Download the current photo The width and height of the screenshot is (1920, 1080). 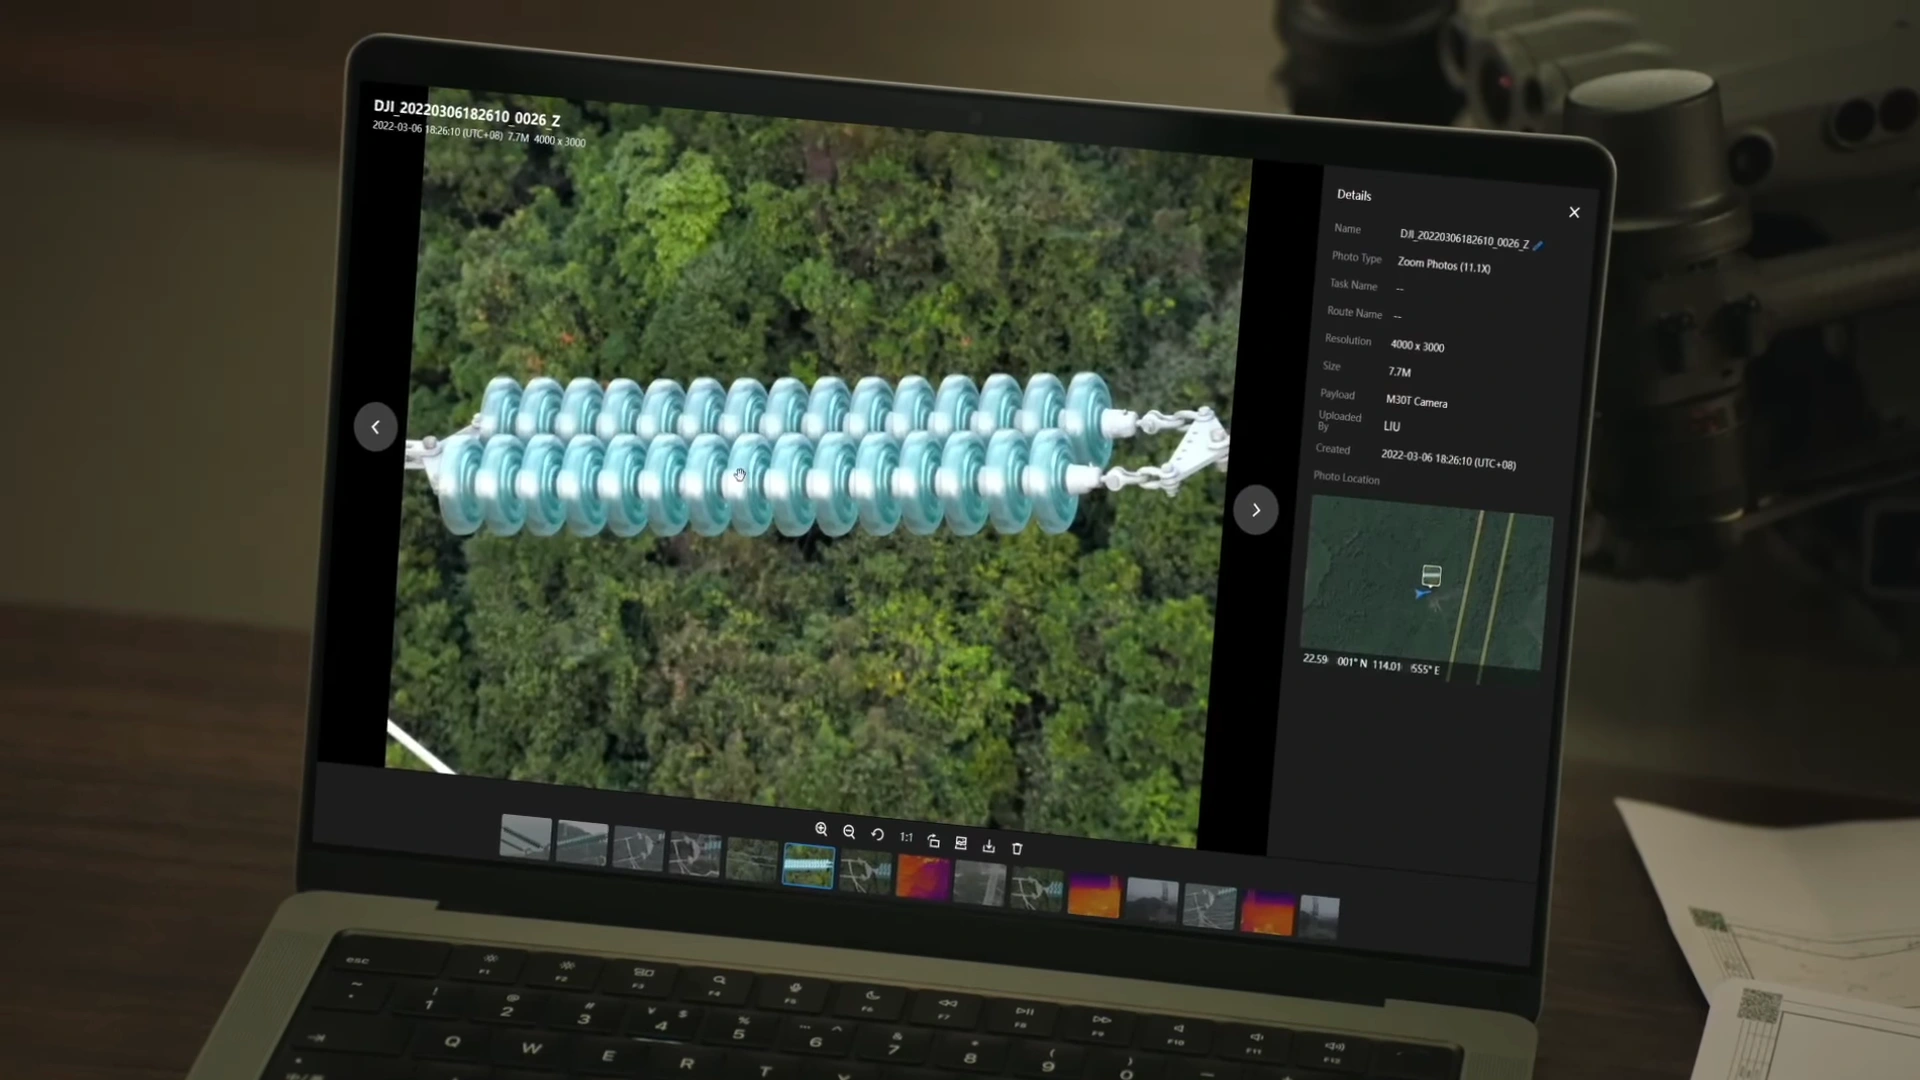(x=989, y=846)
